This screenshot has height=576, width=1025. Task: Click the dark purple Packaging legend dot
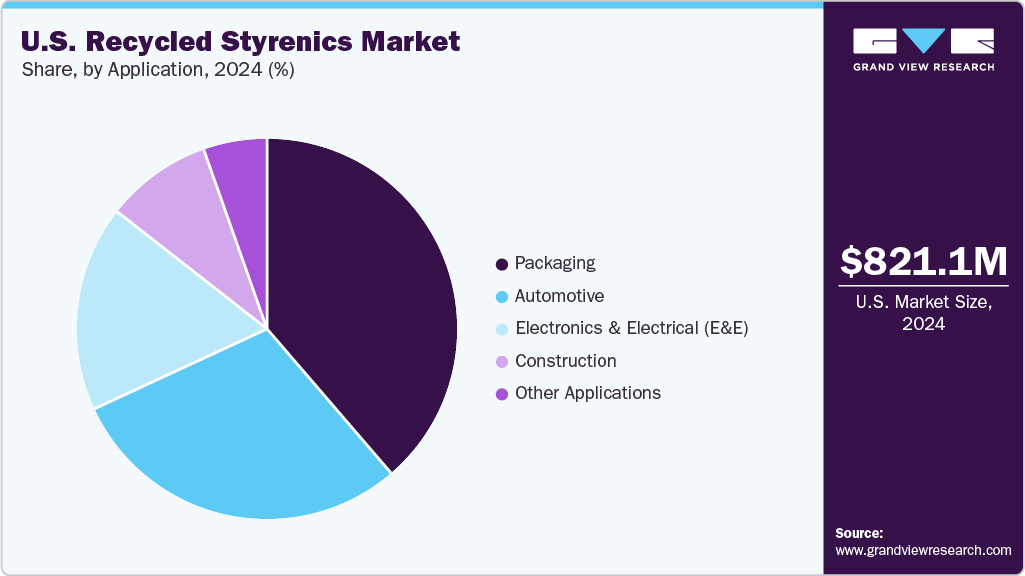(x=501, y=264)
